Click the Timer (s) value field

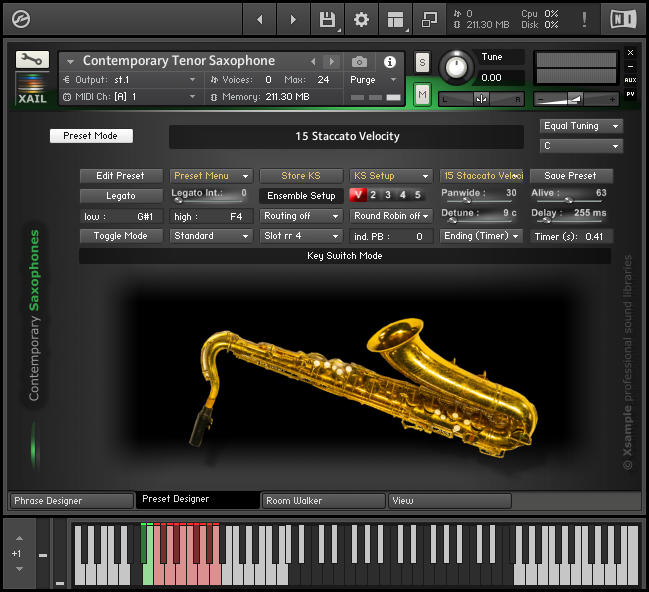tap(571, 236)
